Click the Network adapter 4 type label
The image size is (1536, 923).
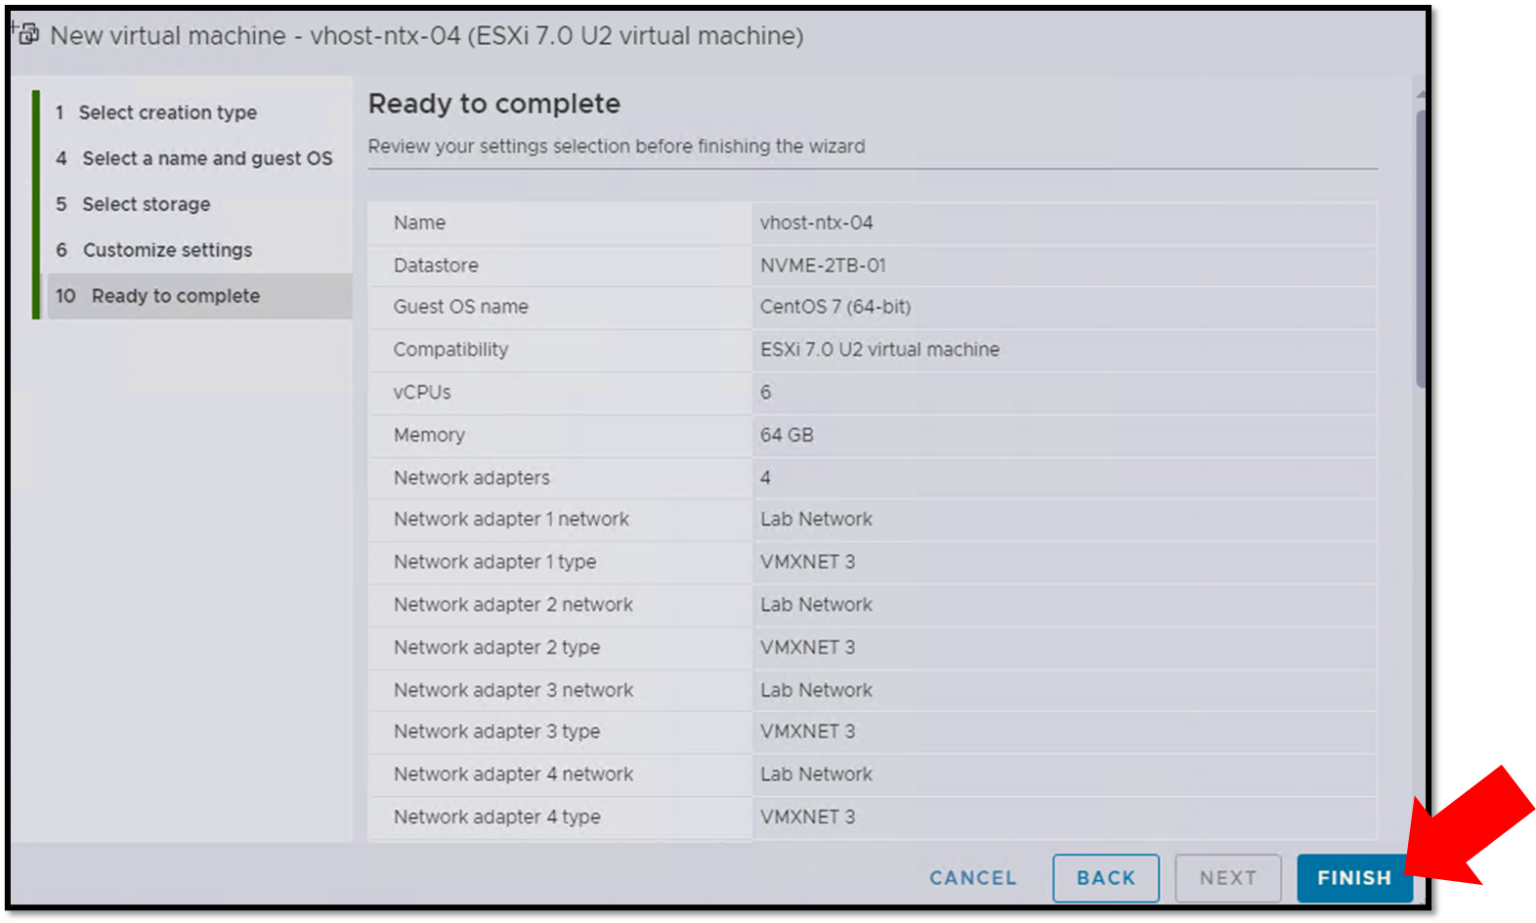point(497,818)
